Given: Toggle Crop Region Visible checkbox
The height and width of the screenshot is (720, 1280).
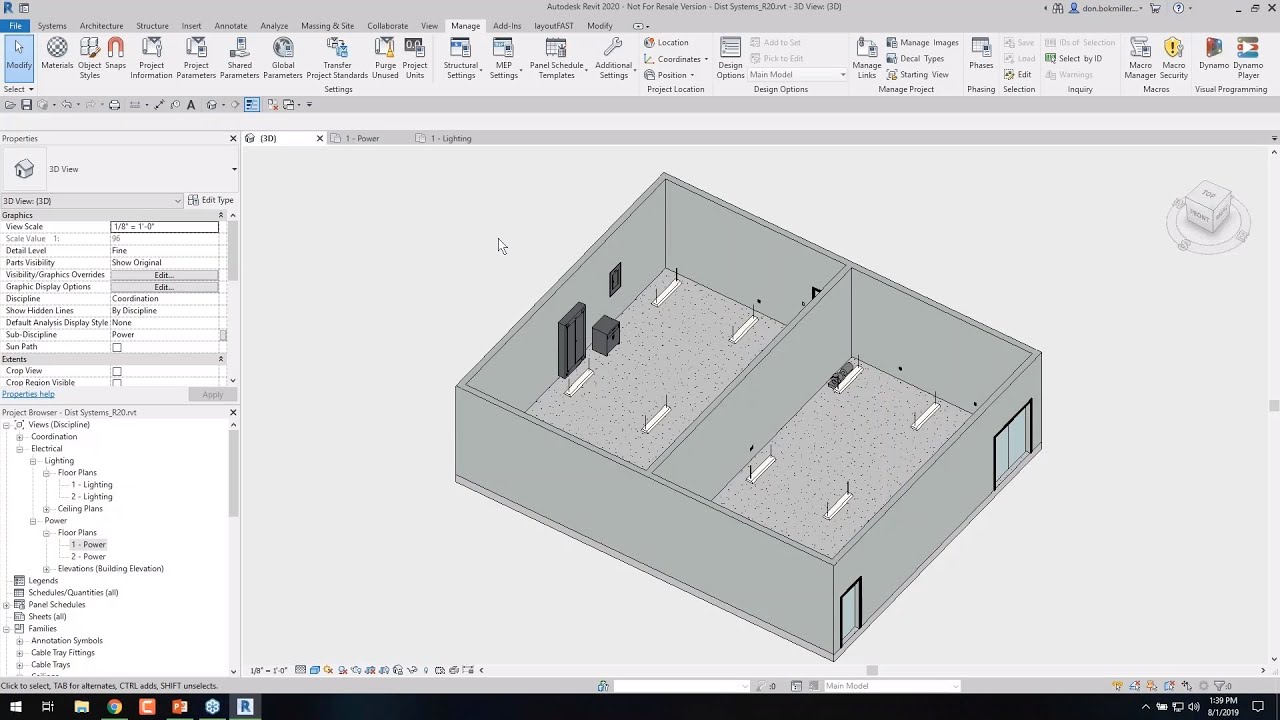Looking at the screenshot, I should click(x=117, y=384).
